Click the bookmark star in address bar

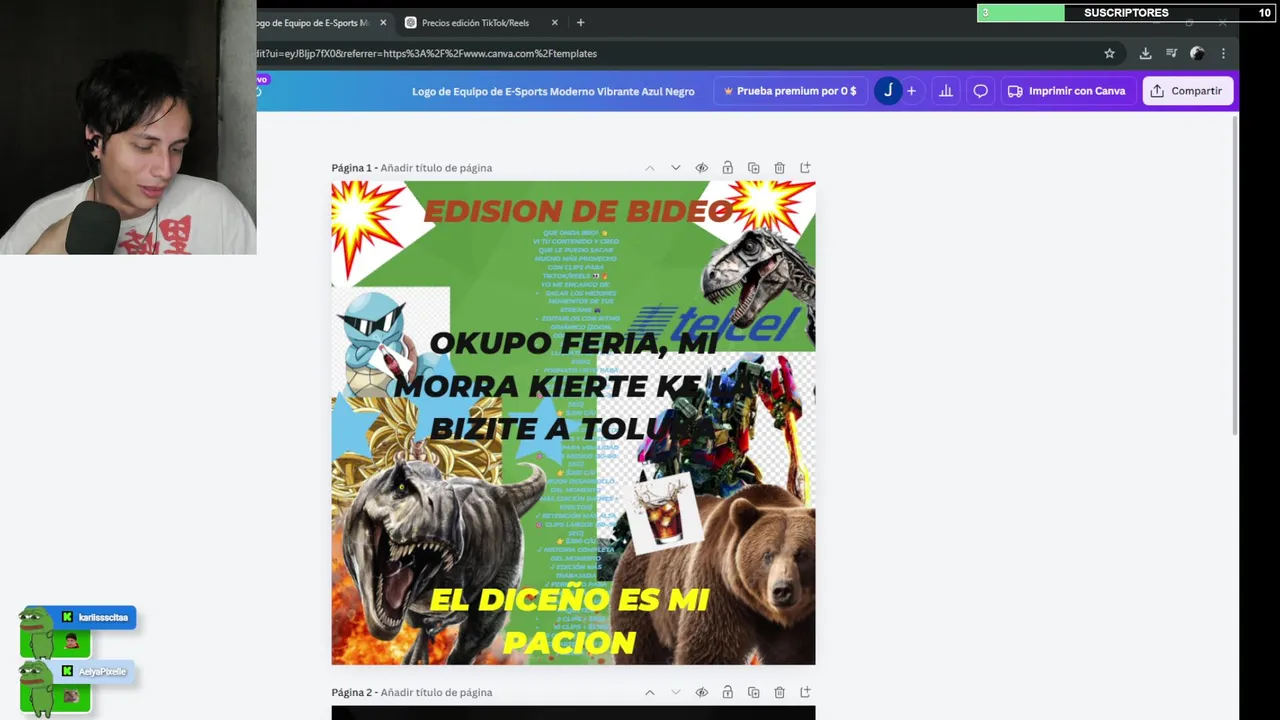click(x=1109, y=53)
